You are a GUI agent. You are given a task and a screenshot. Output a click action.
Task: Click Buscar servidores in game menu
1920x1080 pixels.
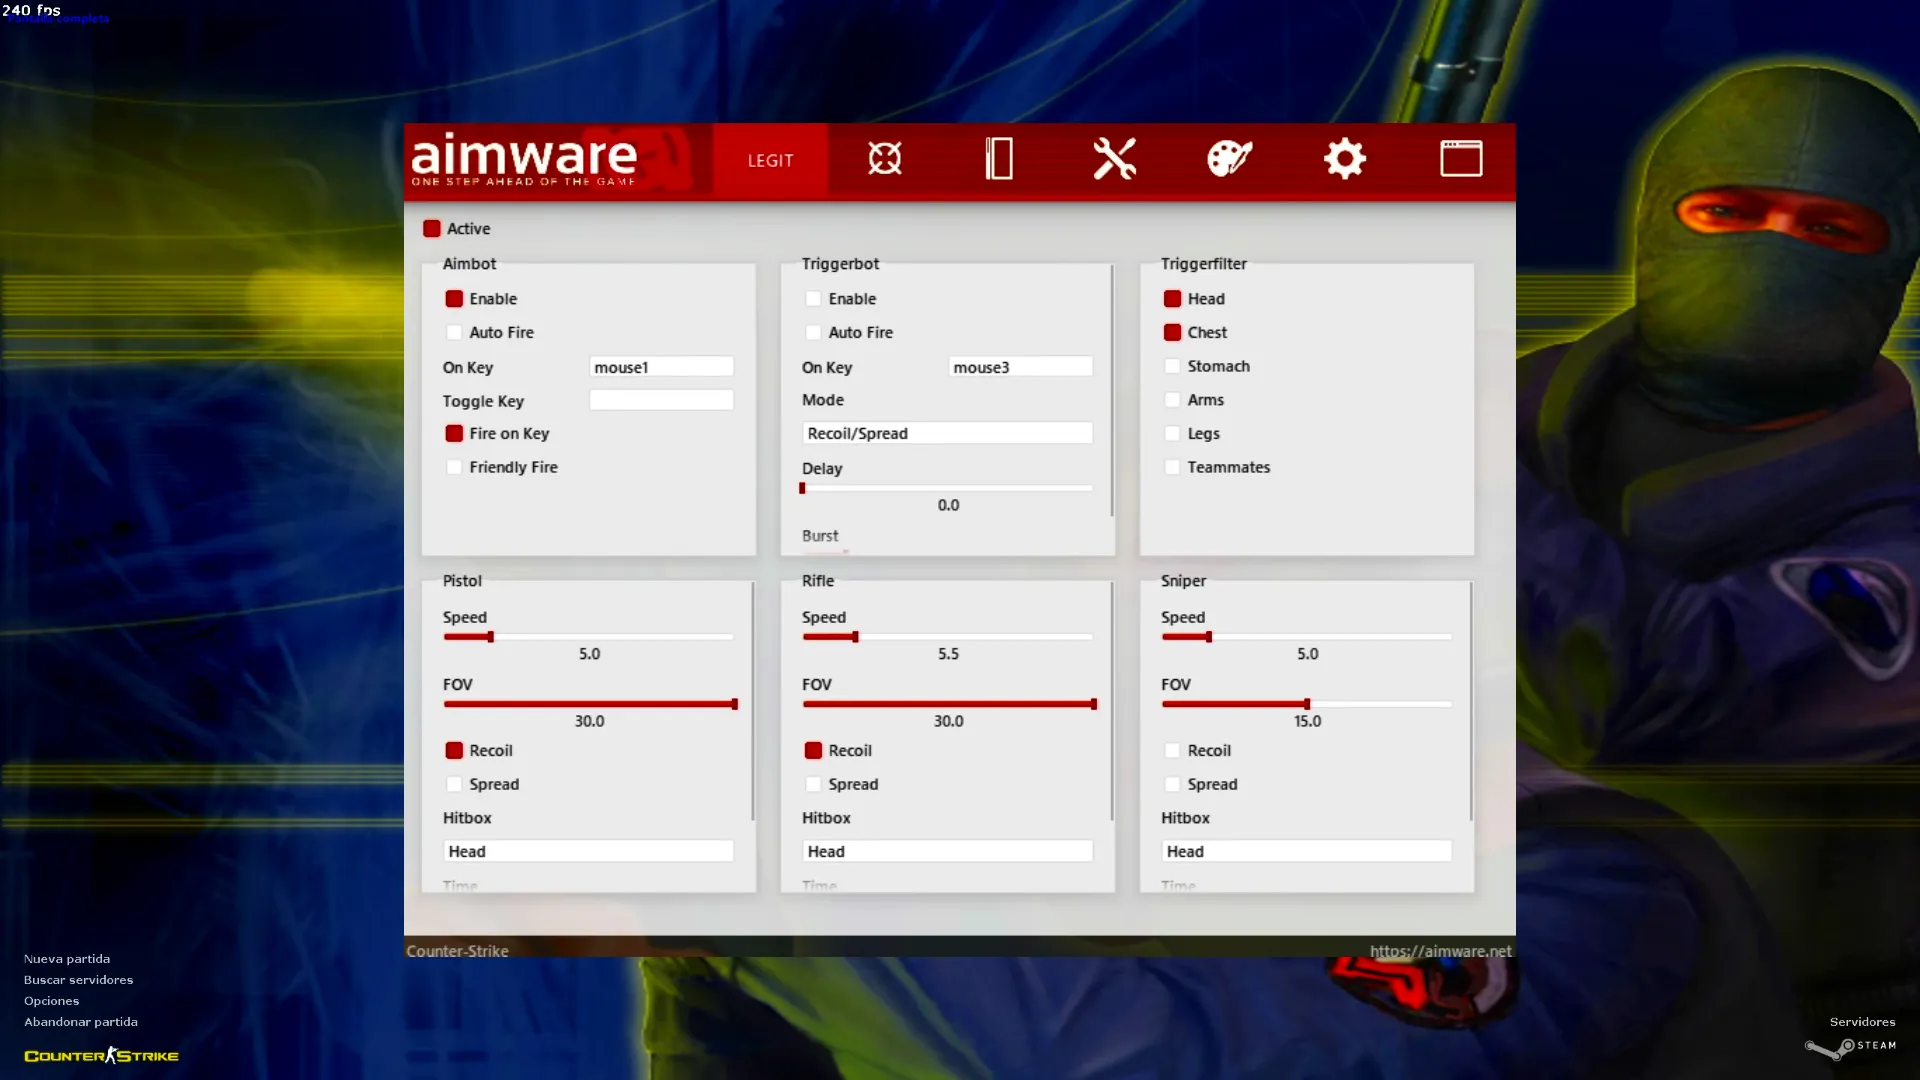[78, 979]
